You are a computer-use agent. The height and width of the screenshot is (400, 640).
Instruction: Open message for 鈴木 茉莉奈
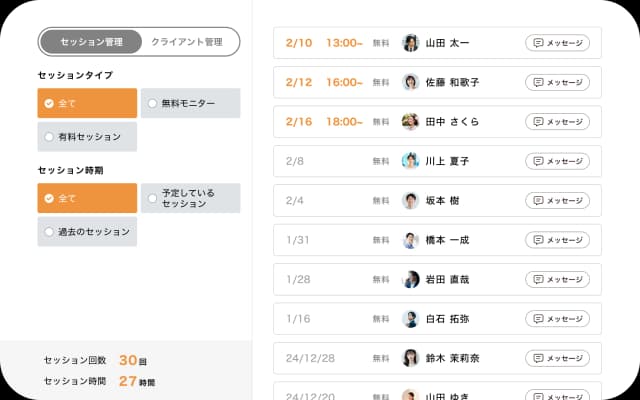(557, 358)
